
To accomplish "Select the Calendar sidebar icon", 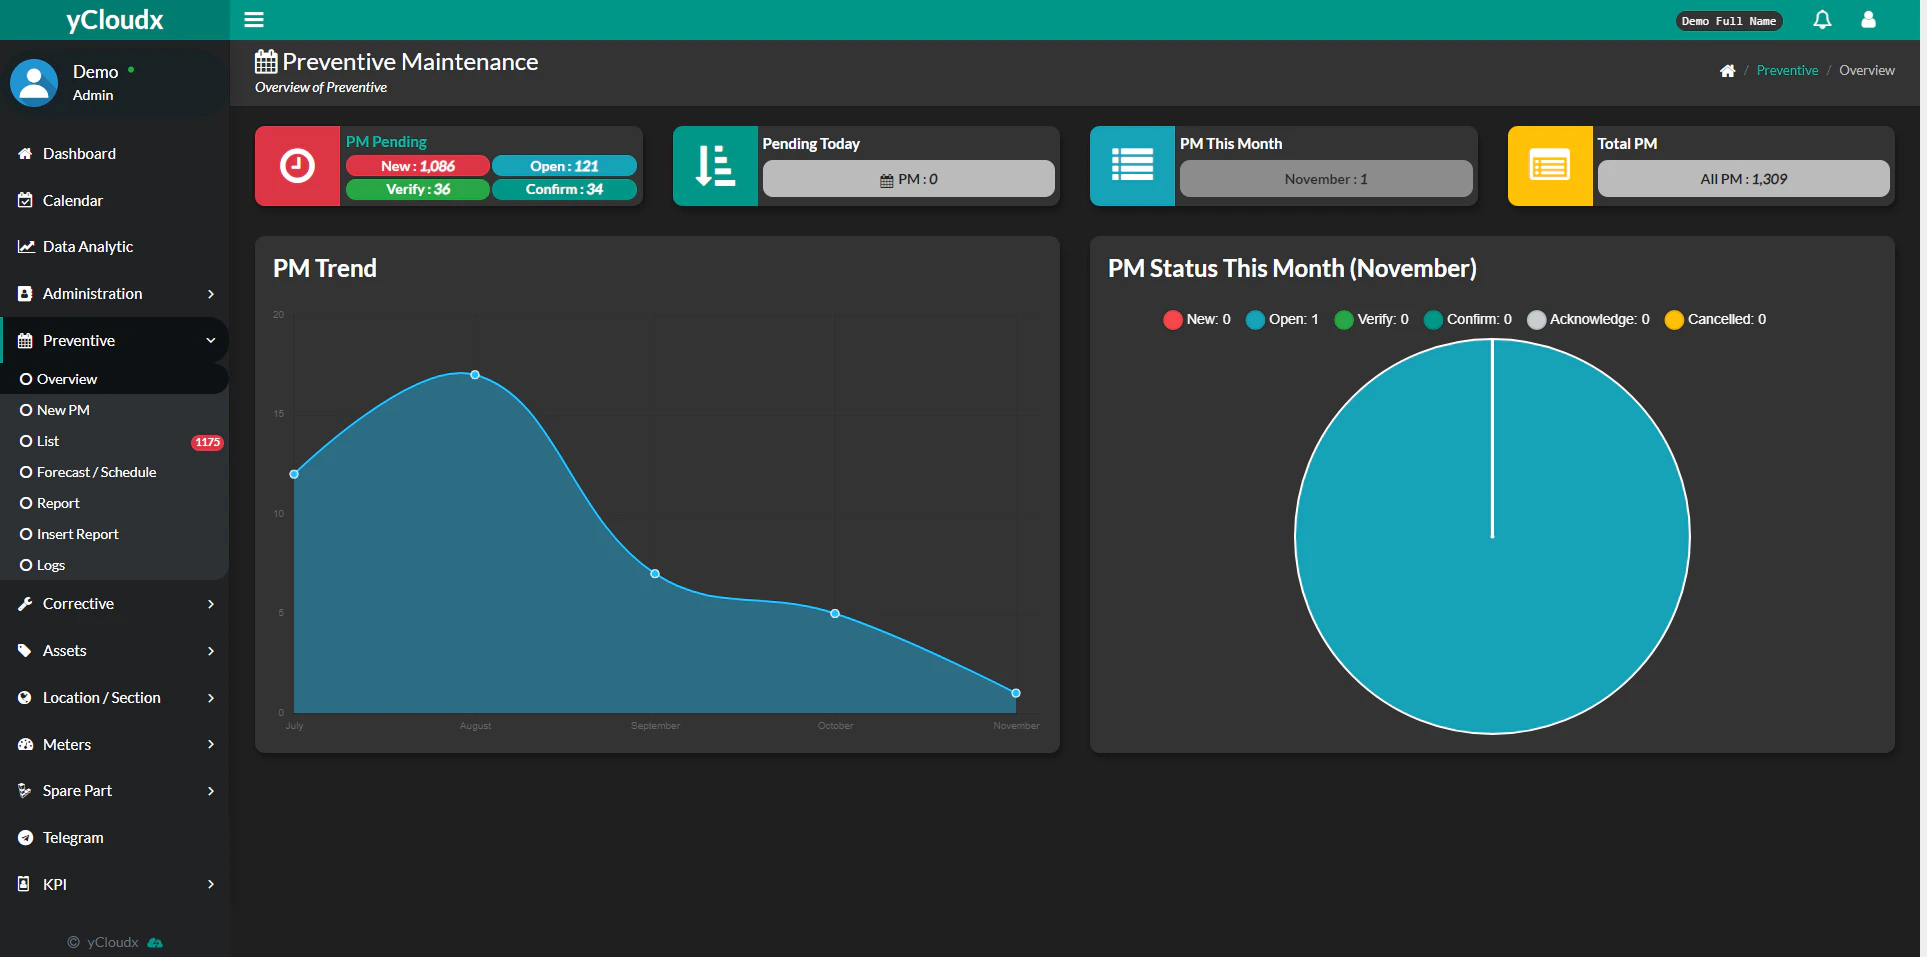I will (24, 200).
